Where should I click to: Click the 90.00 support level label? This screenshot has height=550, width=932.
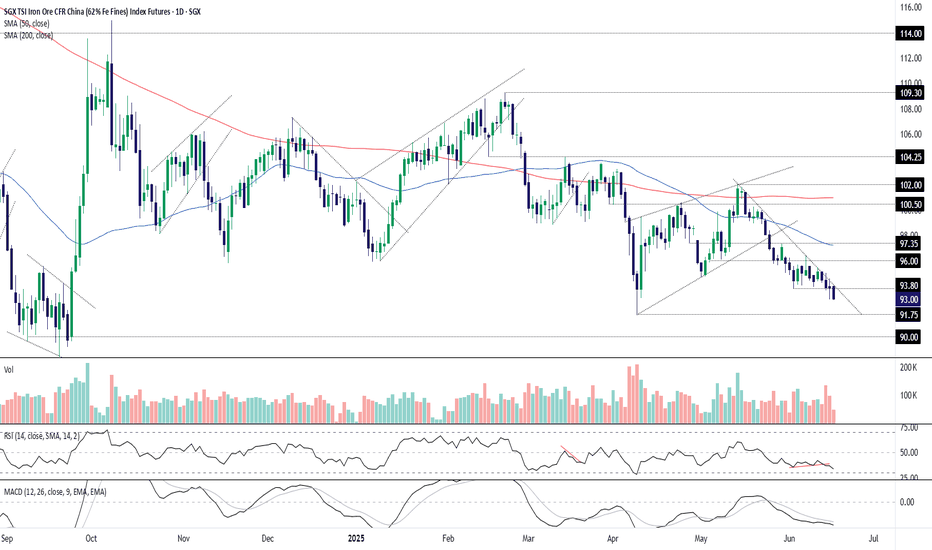(x=911, y=337)
